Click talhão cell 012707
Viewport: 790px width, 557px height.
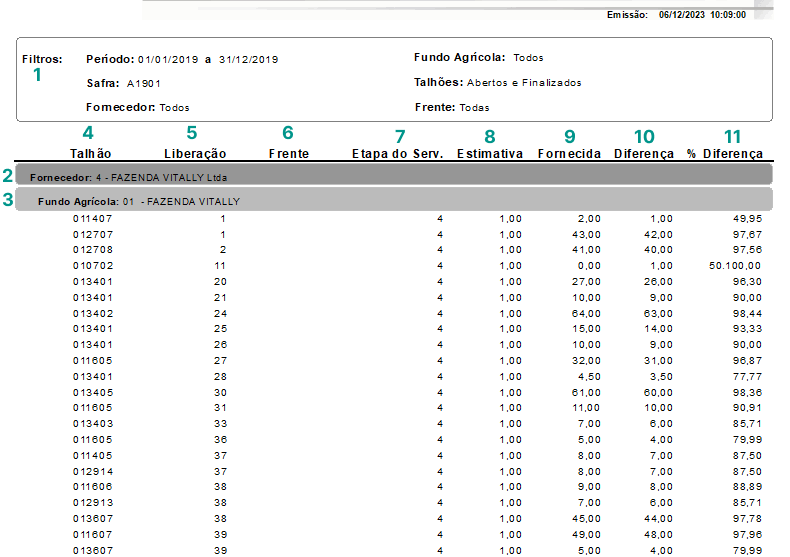point(93,235)
